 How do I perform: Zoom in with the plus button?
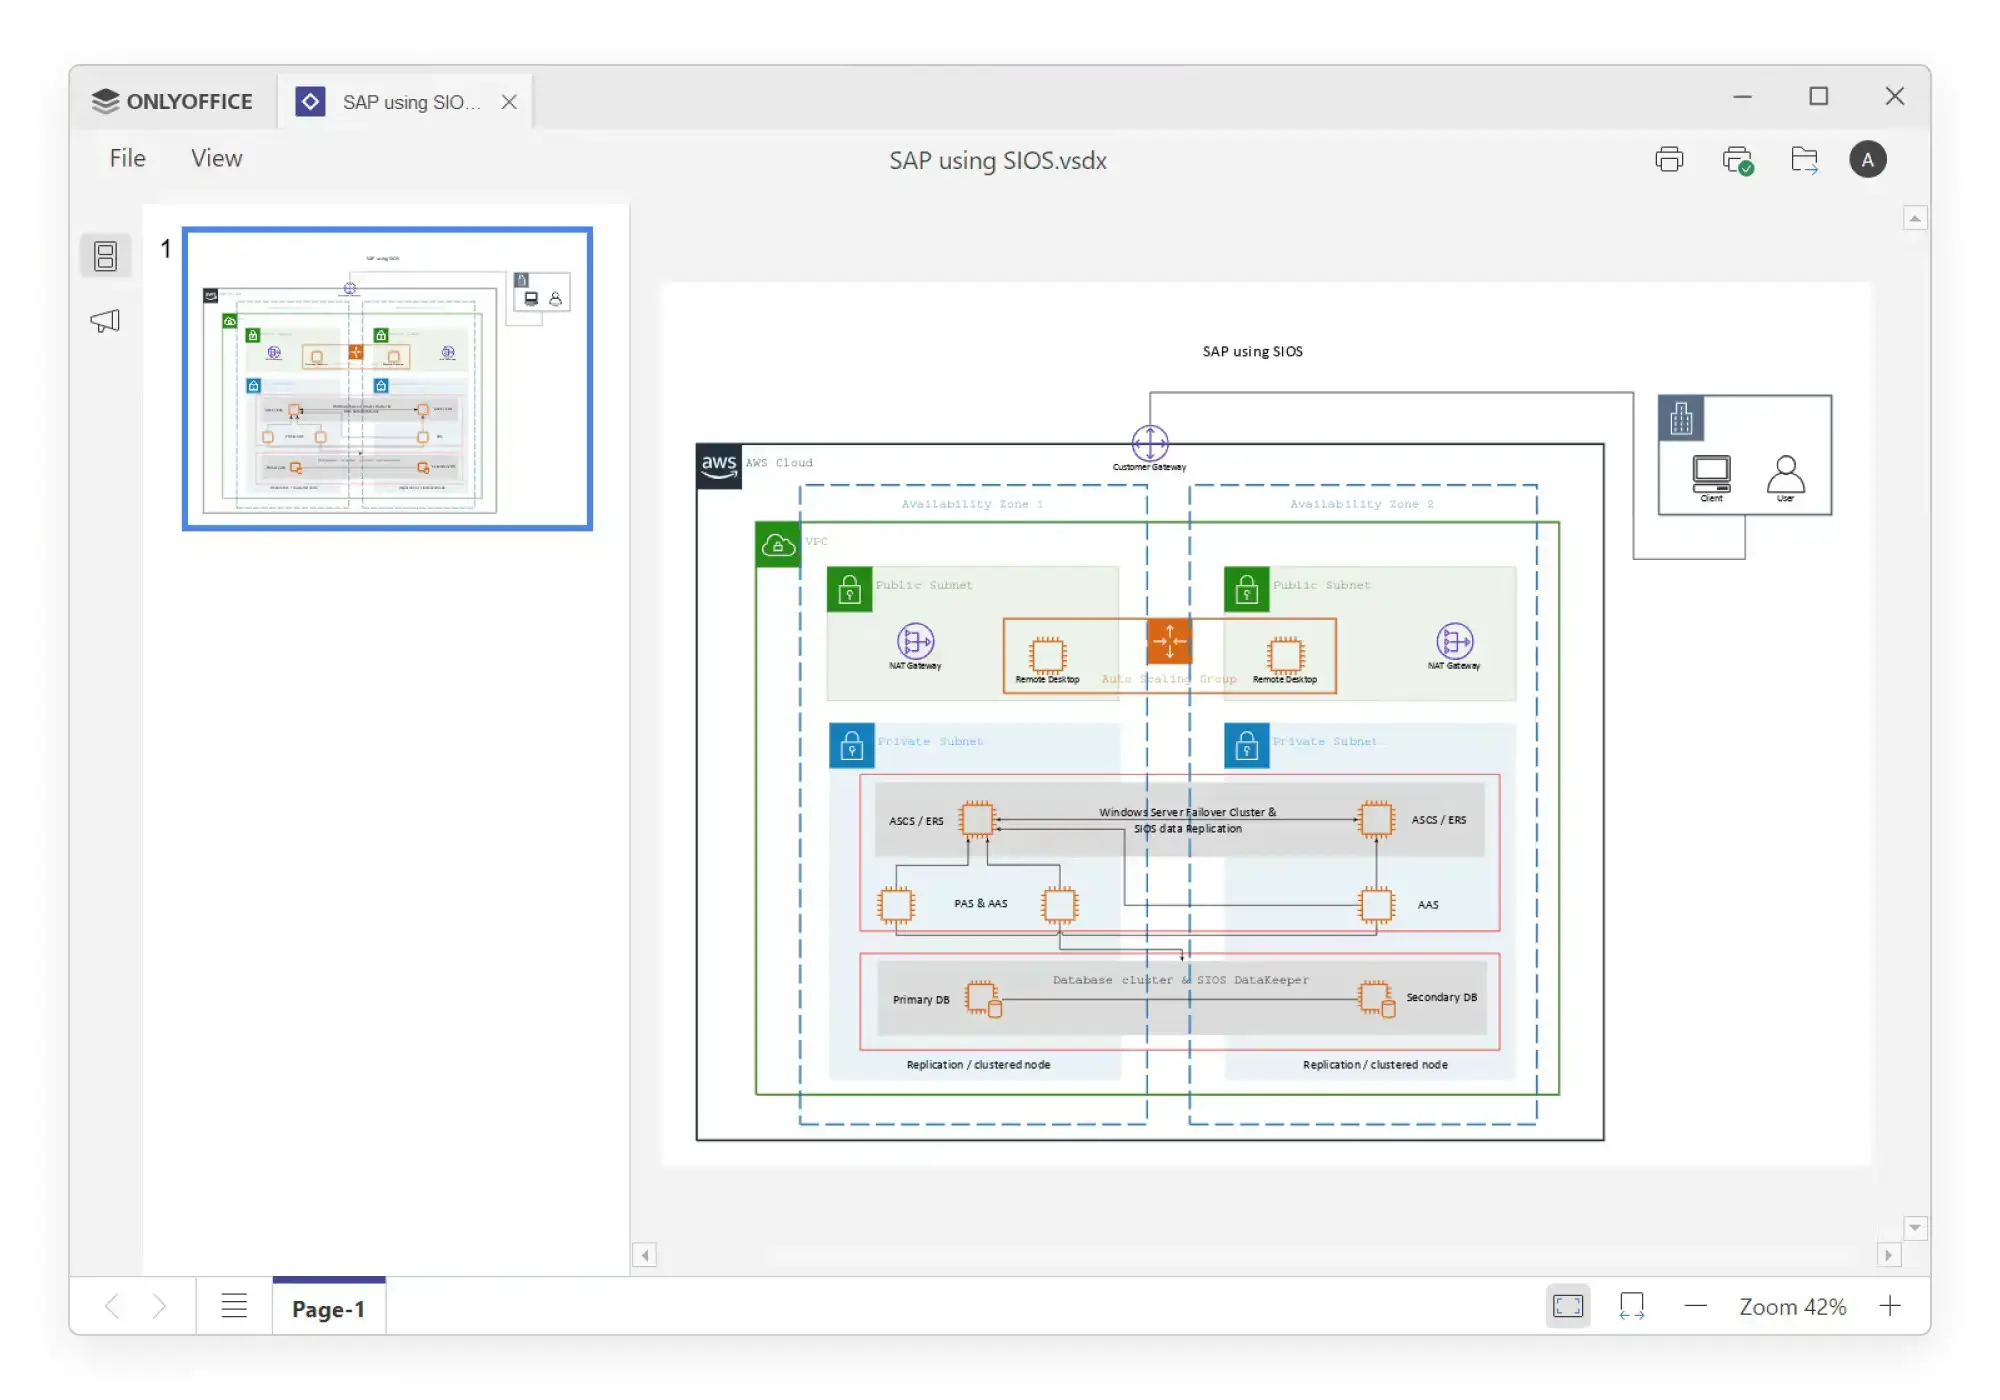(1890, 1306)
